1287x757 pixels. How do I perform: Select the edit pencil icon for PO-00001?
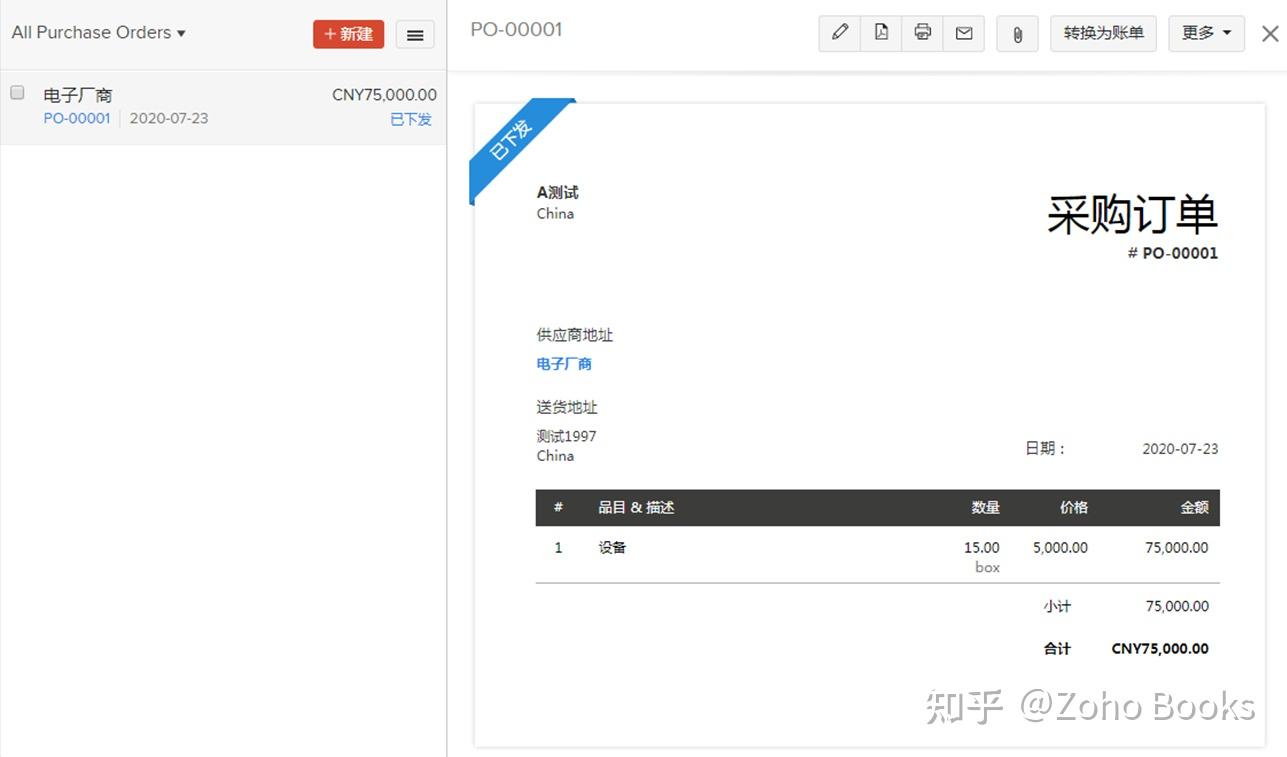(x=839, y=33)
